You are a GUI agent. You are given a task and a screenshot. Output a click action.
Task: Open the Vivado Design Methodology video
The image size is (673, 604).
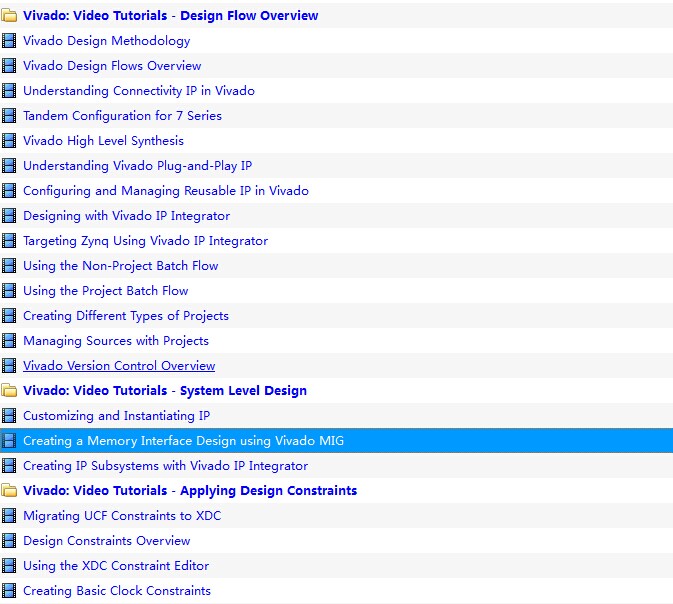pyautogui.click(x=106, y=41)
